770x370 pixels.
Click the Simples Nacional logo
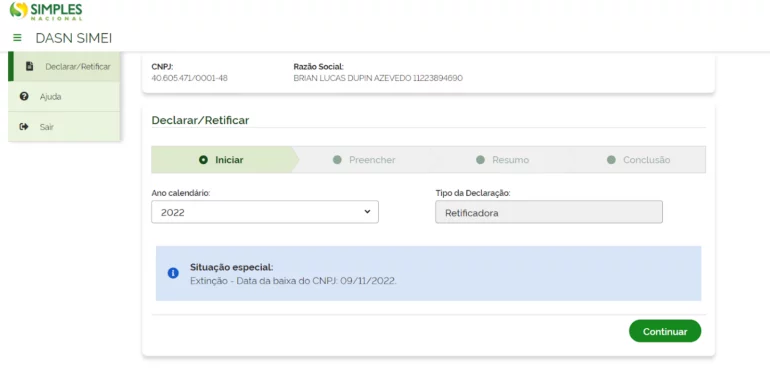pyautogui.click(x=46, y=11)
